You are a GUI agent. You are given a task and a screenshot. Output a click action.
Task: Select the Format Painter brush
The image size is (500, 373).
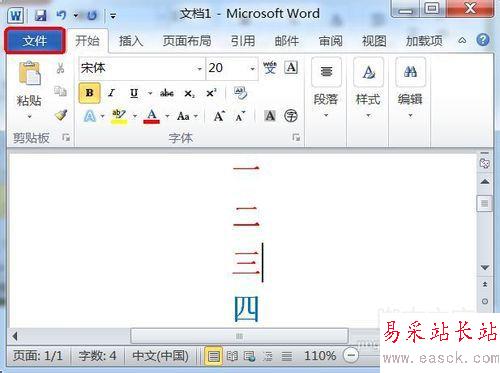(x=61, y=115)
